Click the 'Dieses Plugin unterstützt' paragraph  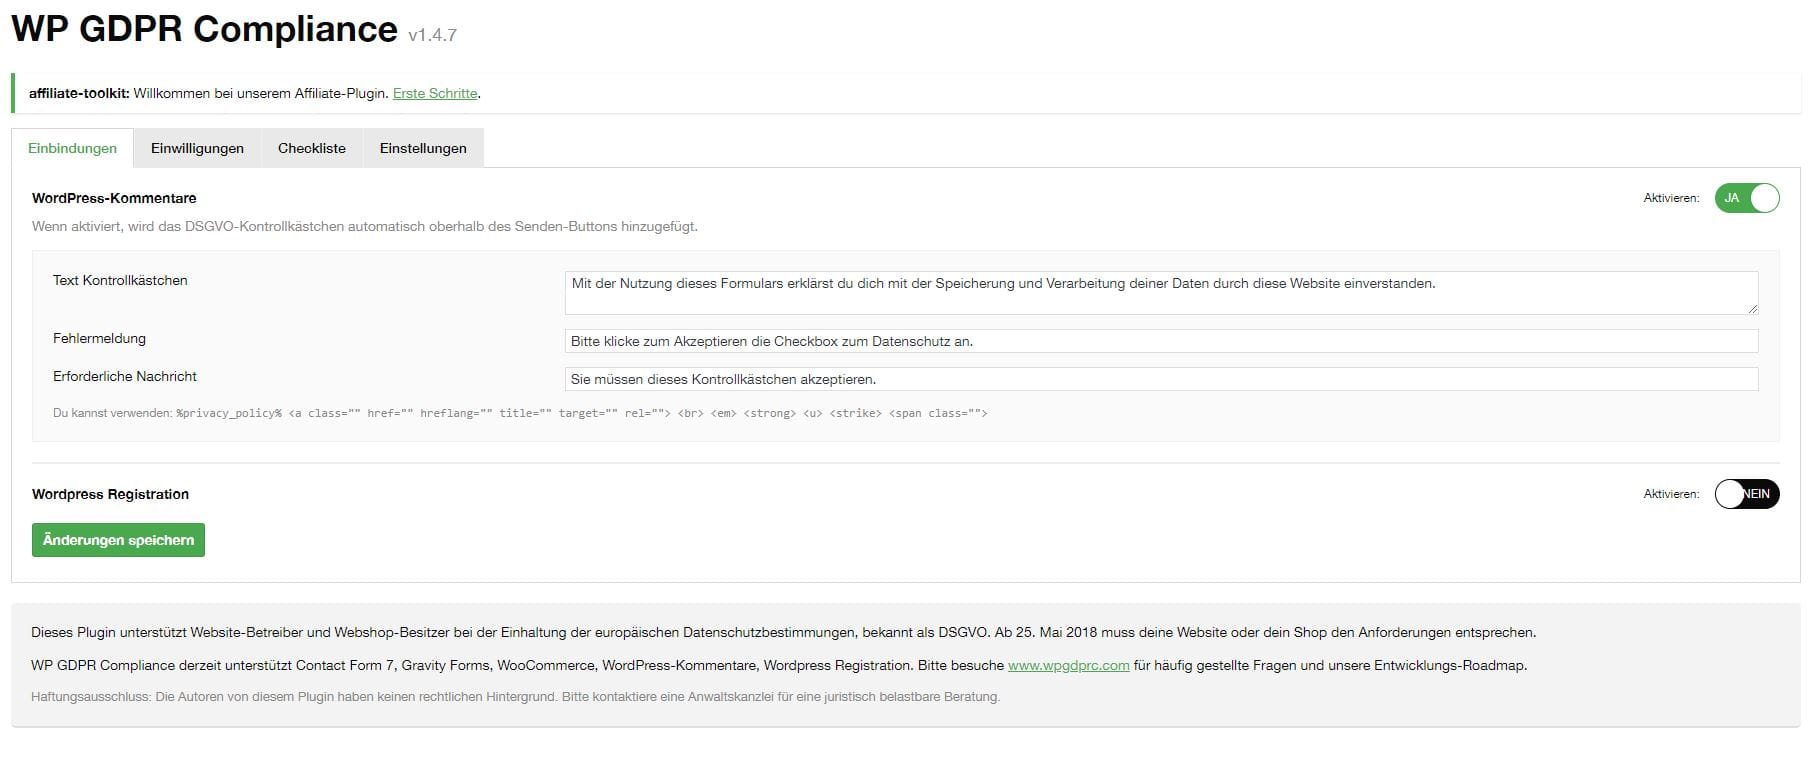pos(783,632)
